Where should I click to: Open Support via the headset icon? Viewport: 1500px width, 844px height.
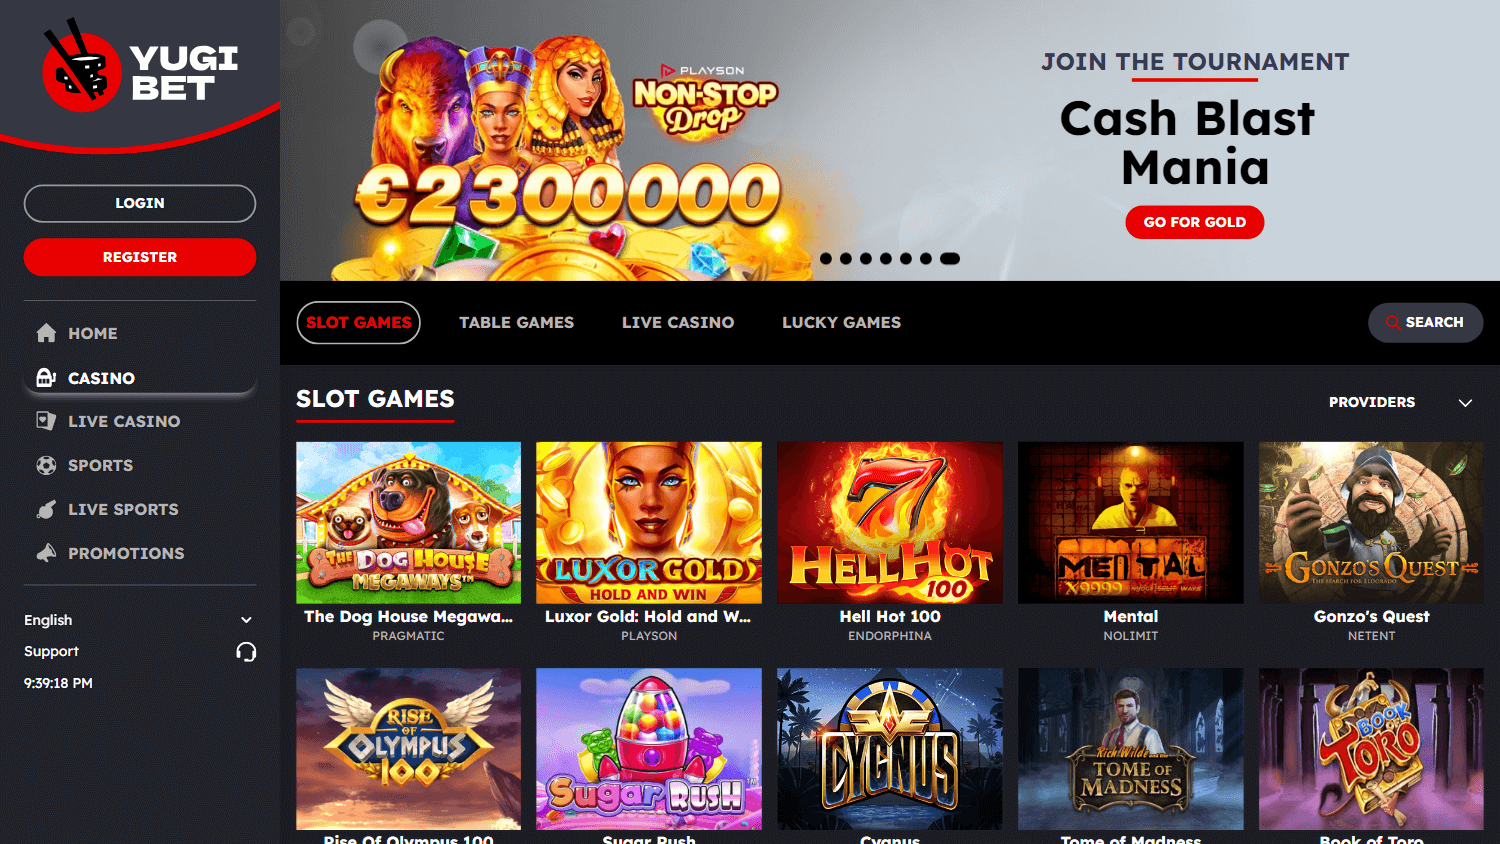[x=246, y=652]
